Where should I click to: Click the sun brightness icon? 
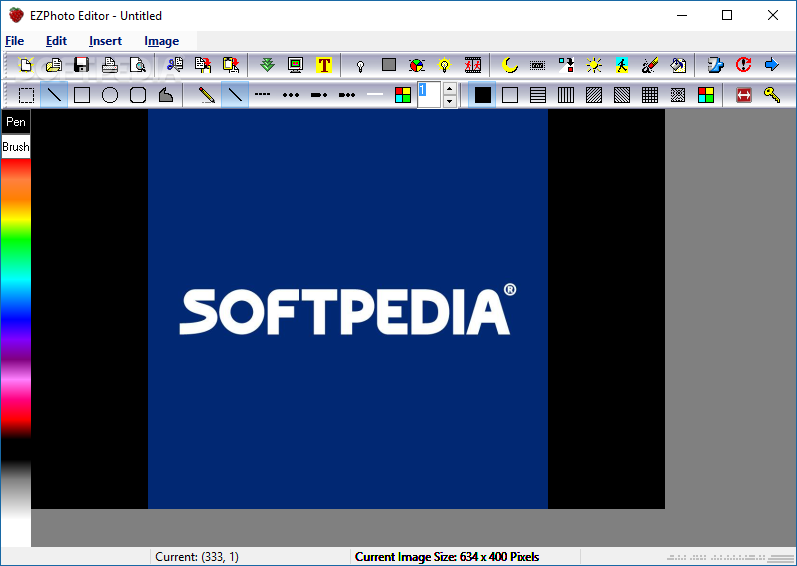click(x=594, y=65)
